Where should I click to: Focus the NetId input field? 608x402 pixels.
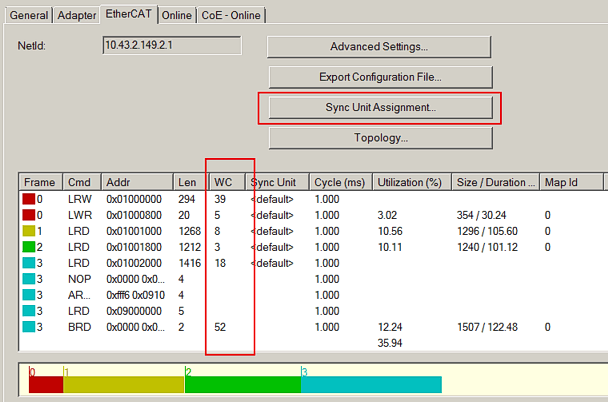[x=172, y=45]
